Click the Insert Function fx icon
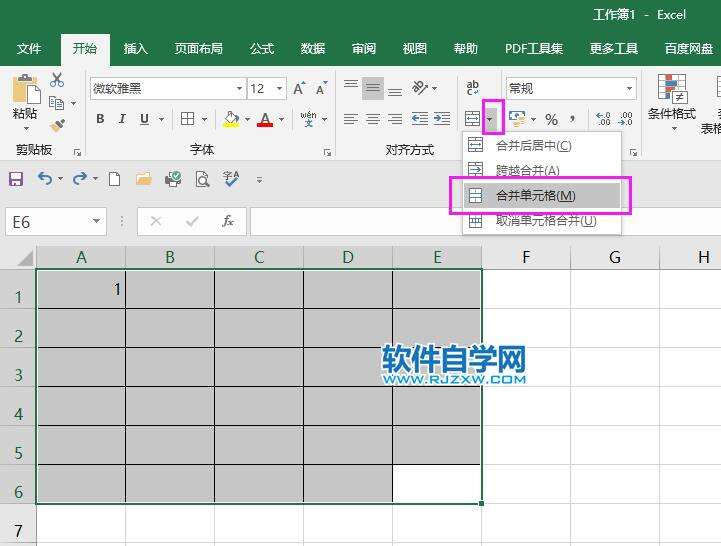 pos(228,221)
